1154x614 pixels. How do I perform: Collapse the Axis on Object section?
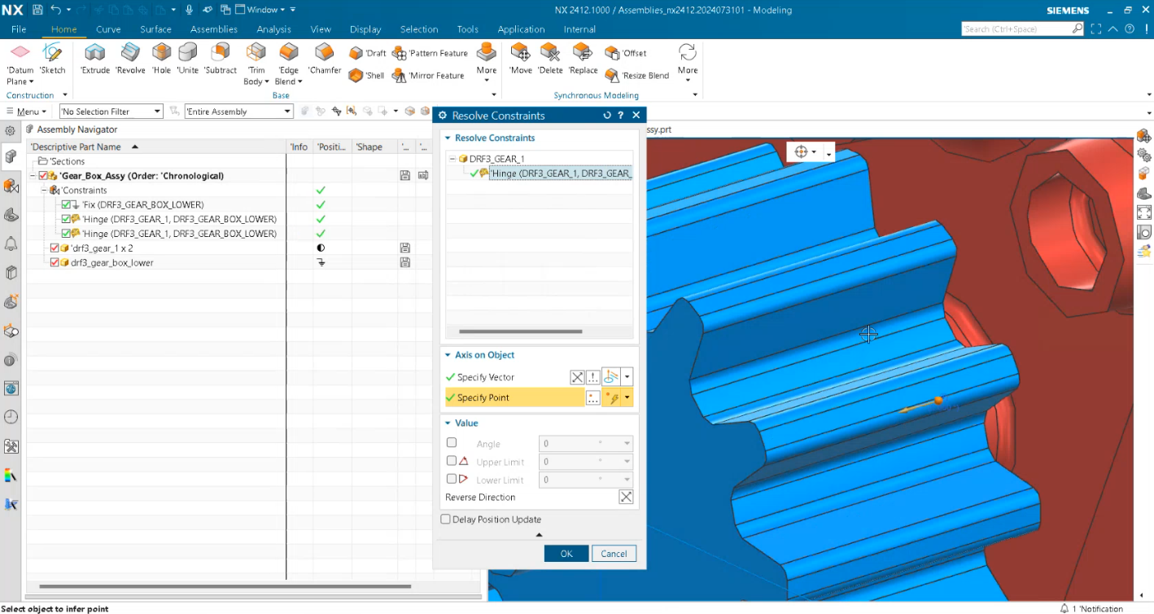click(449, 355)
